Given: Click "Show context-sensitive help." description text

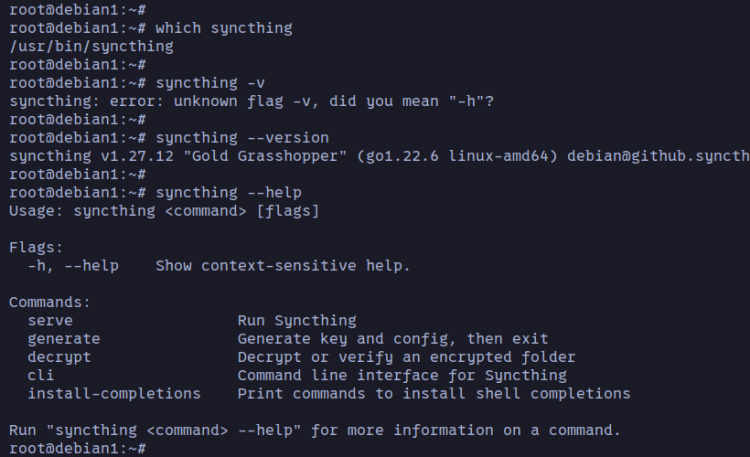Looking at the screenshot, I should pyautogui.click(x=283, y=266).
